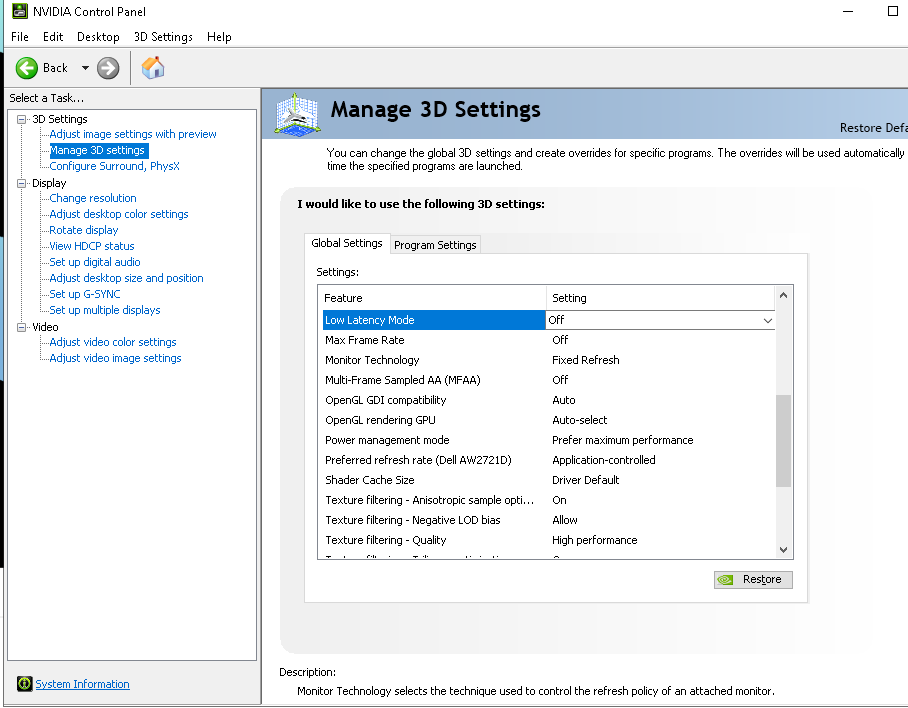Open the Home icon in toolbar

tap(153, 68)
